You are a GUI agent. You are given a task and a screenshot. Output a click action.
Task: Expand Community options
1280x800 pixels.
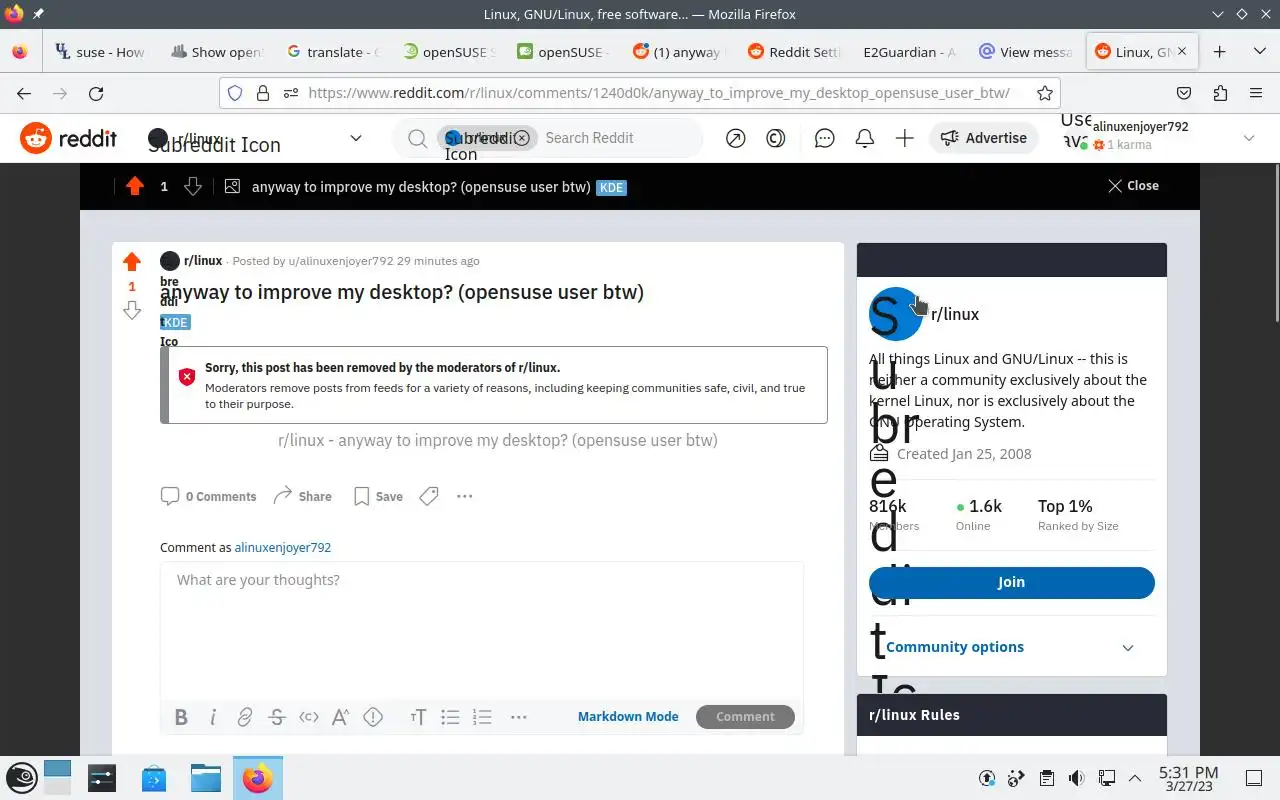click(1011, 647)
